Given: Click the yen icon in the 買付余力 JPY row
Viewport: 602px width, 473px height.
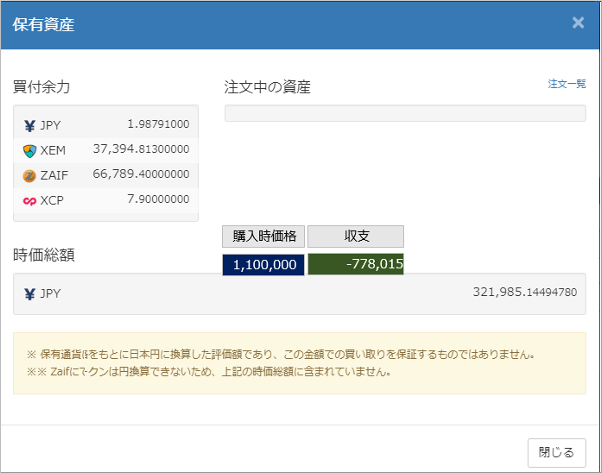Looking at the screenshot, I should point(30,126).
